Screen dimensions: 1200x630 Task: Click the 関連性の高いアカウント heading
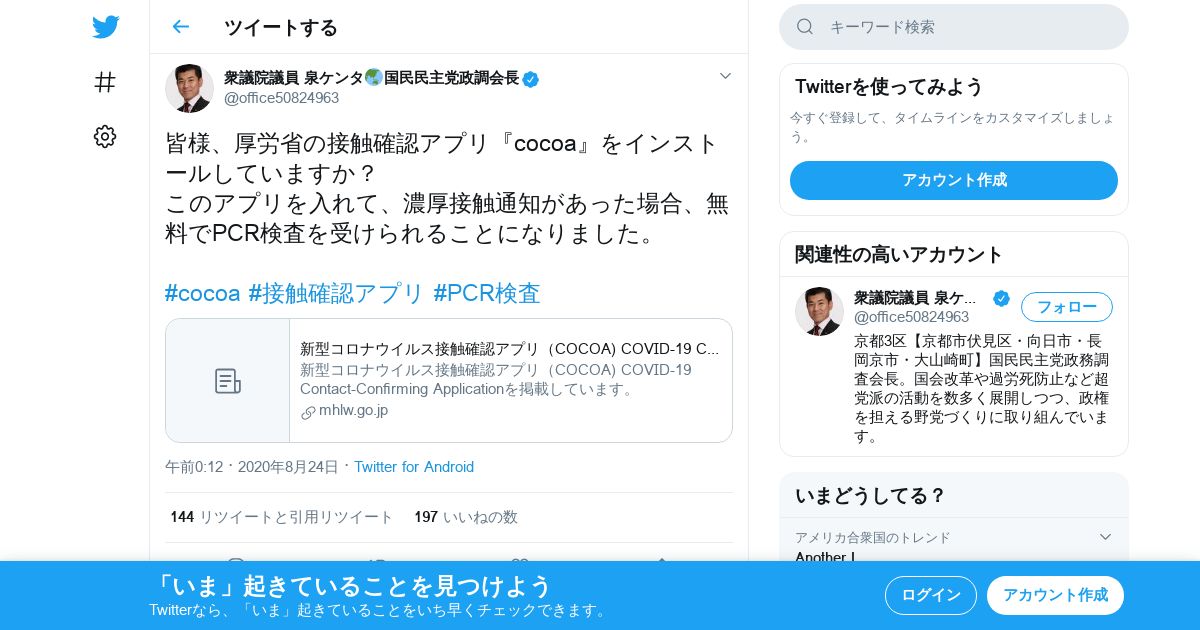[898, 254]
